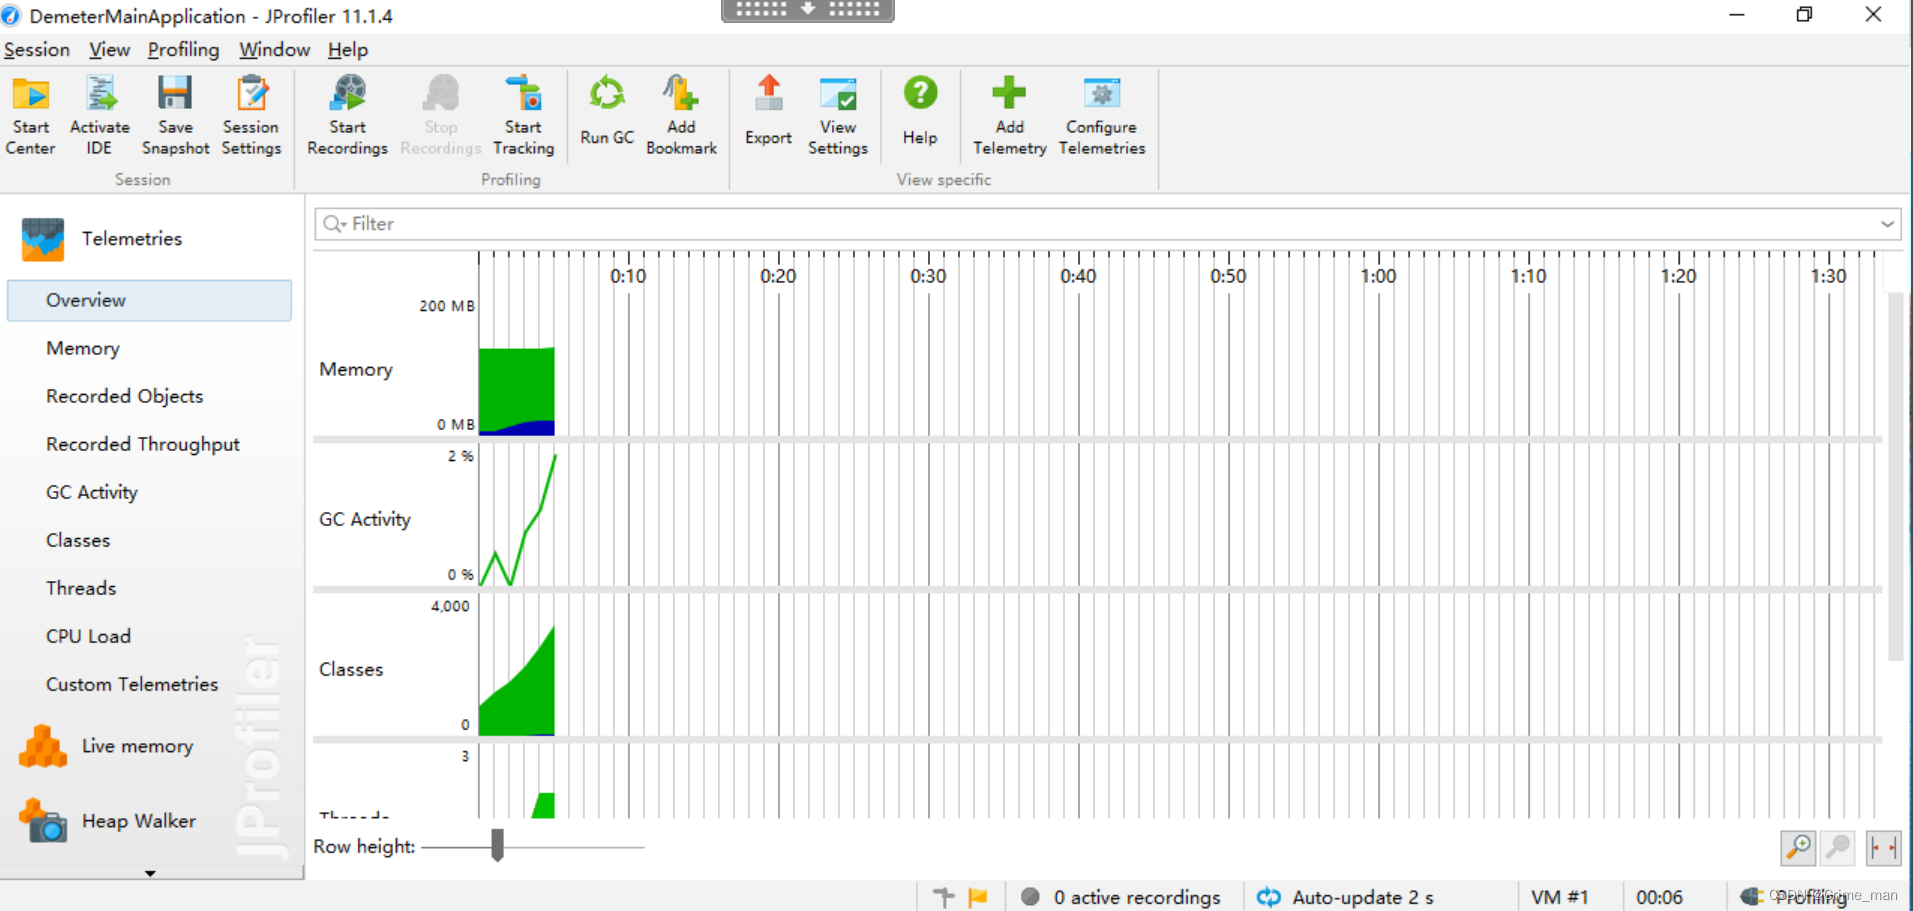Click the top docking handle bar

(x=807, y=10)
